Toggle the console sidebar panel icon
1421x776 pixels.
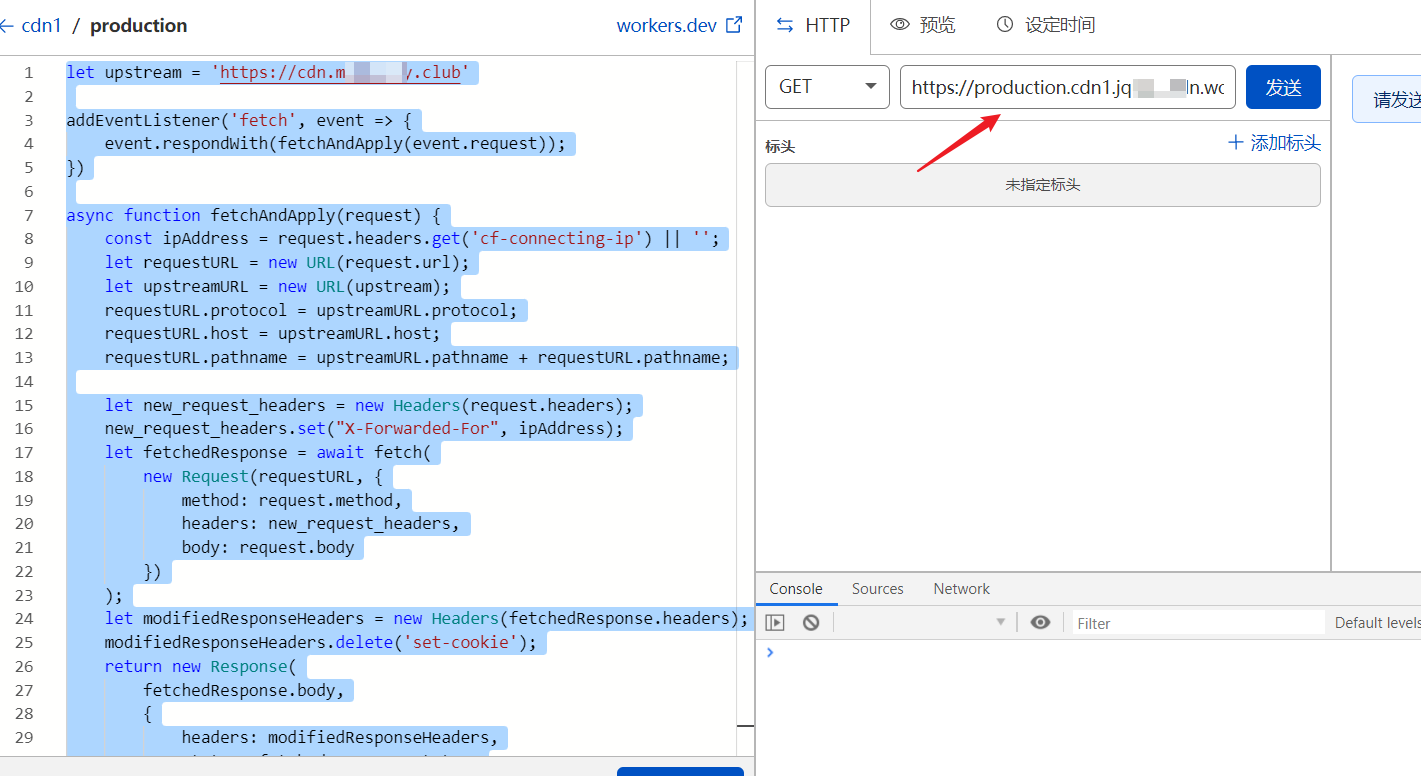pos(775,622)
